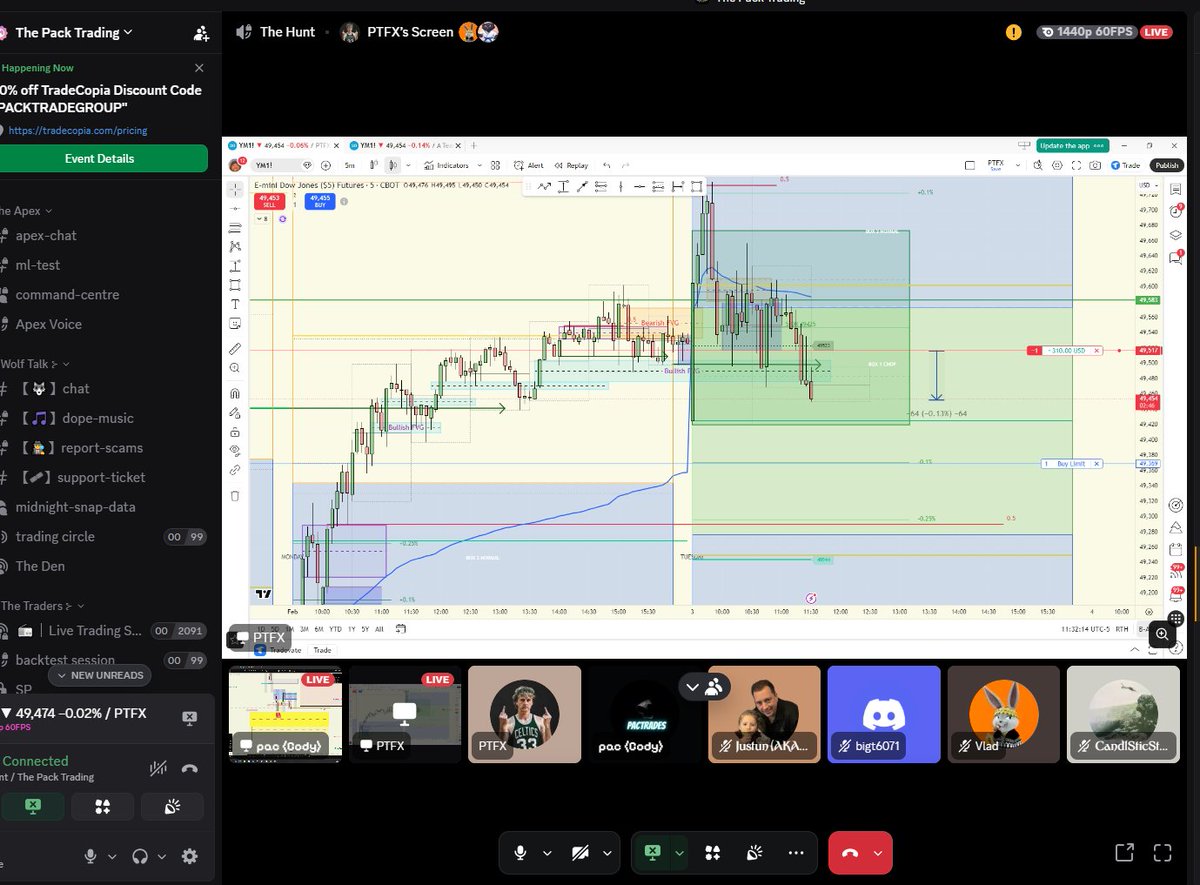
Task: Toggle camera in bottom call controls
Action: (580, 853)
